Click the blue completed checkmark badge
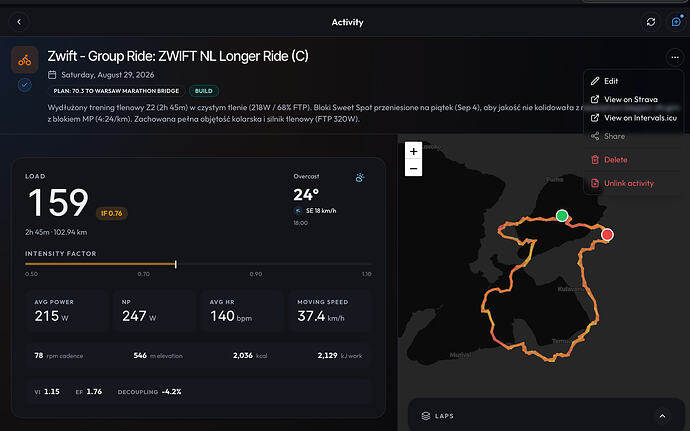The image size is (690, 431). (x=25, y=85)
